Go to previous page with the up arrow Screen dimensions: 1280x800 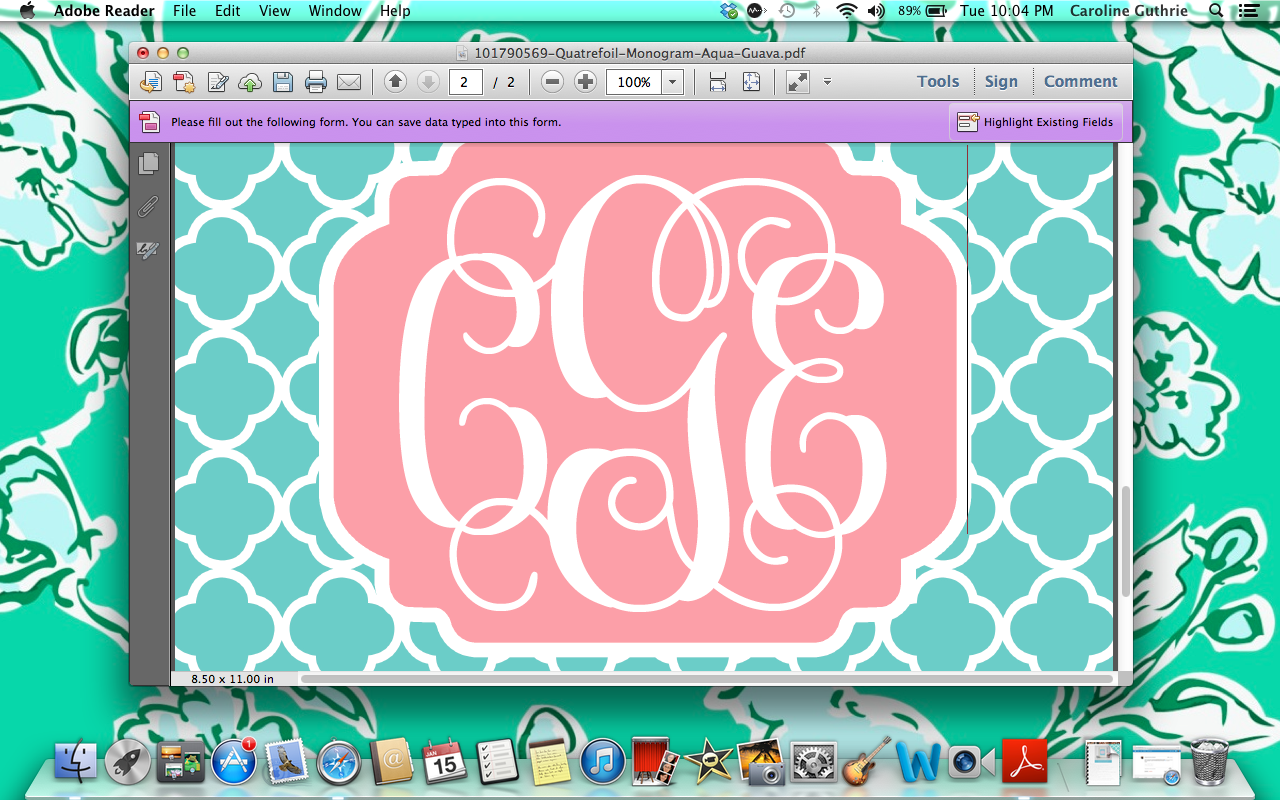(395, 82)
